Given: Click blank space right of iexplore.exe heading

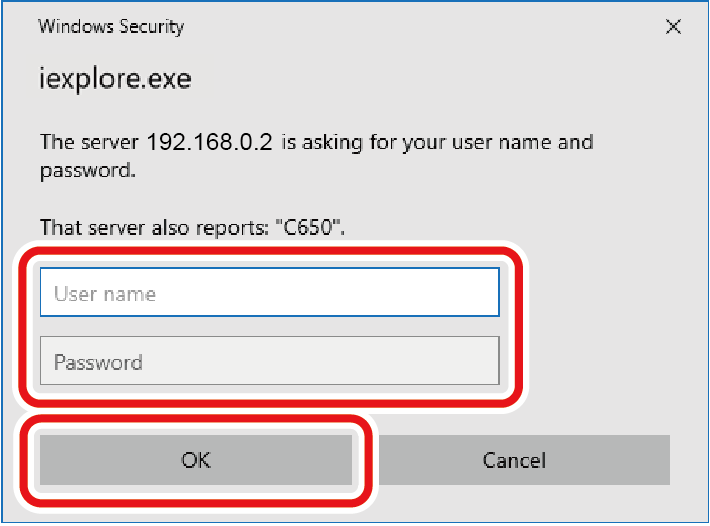Looking at the screenshot, I should click(450, 78).
